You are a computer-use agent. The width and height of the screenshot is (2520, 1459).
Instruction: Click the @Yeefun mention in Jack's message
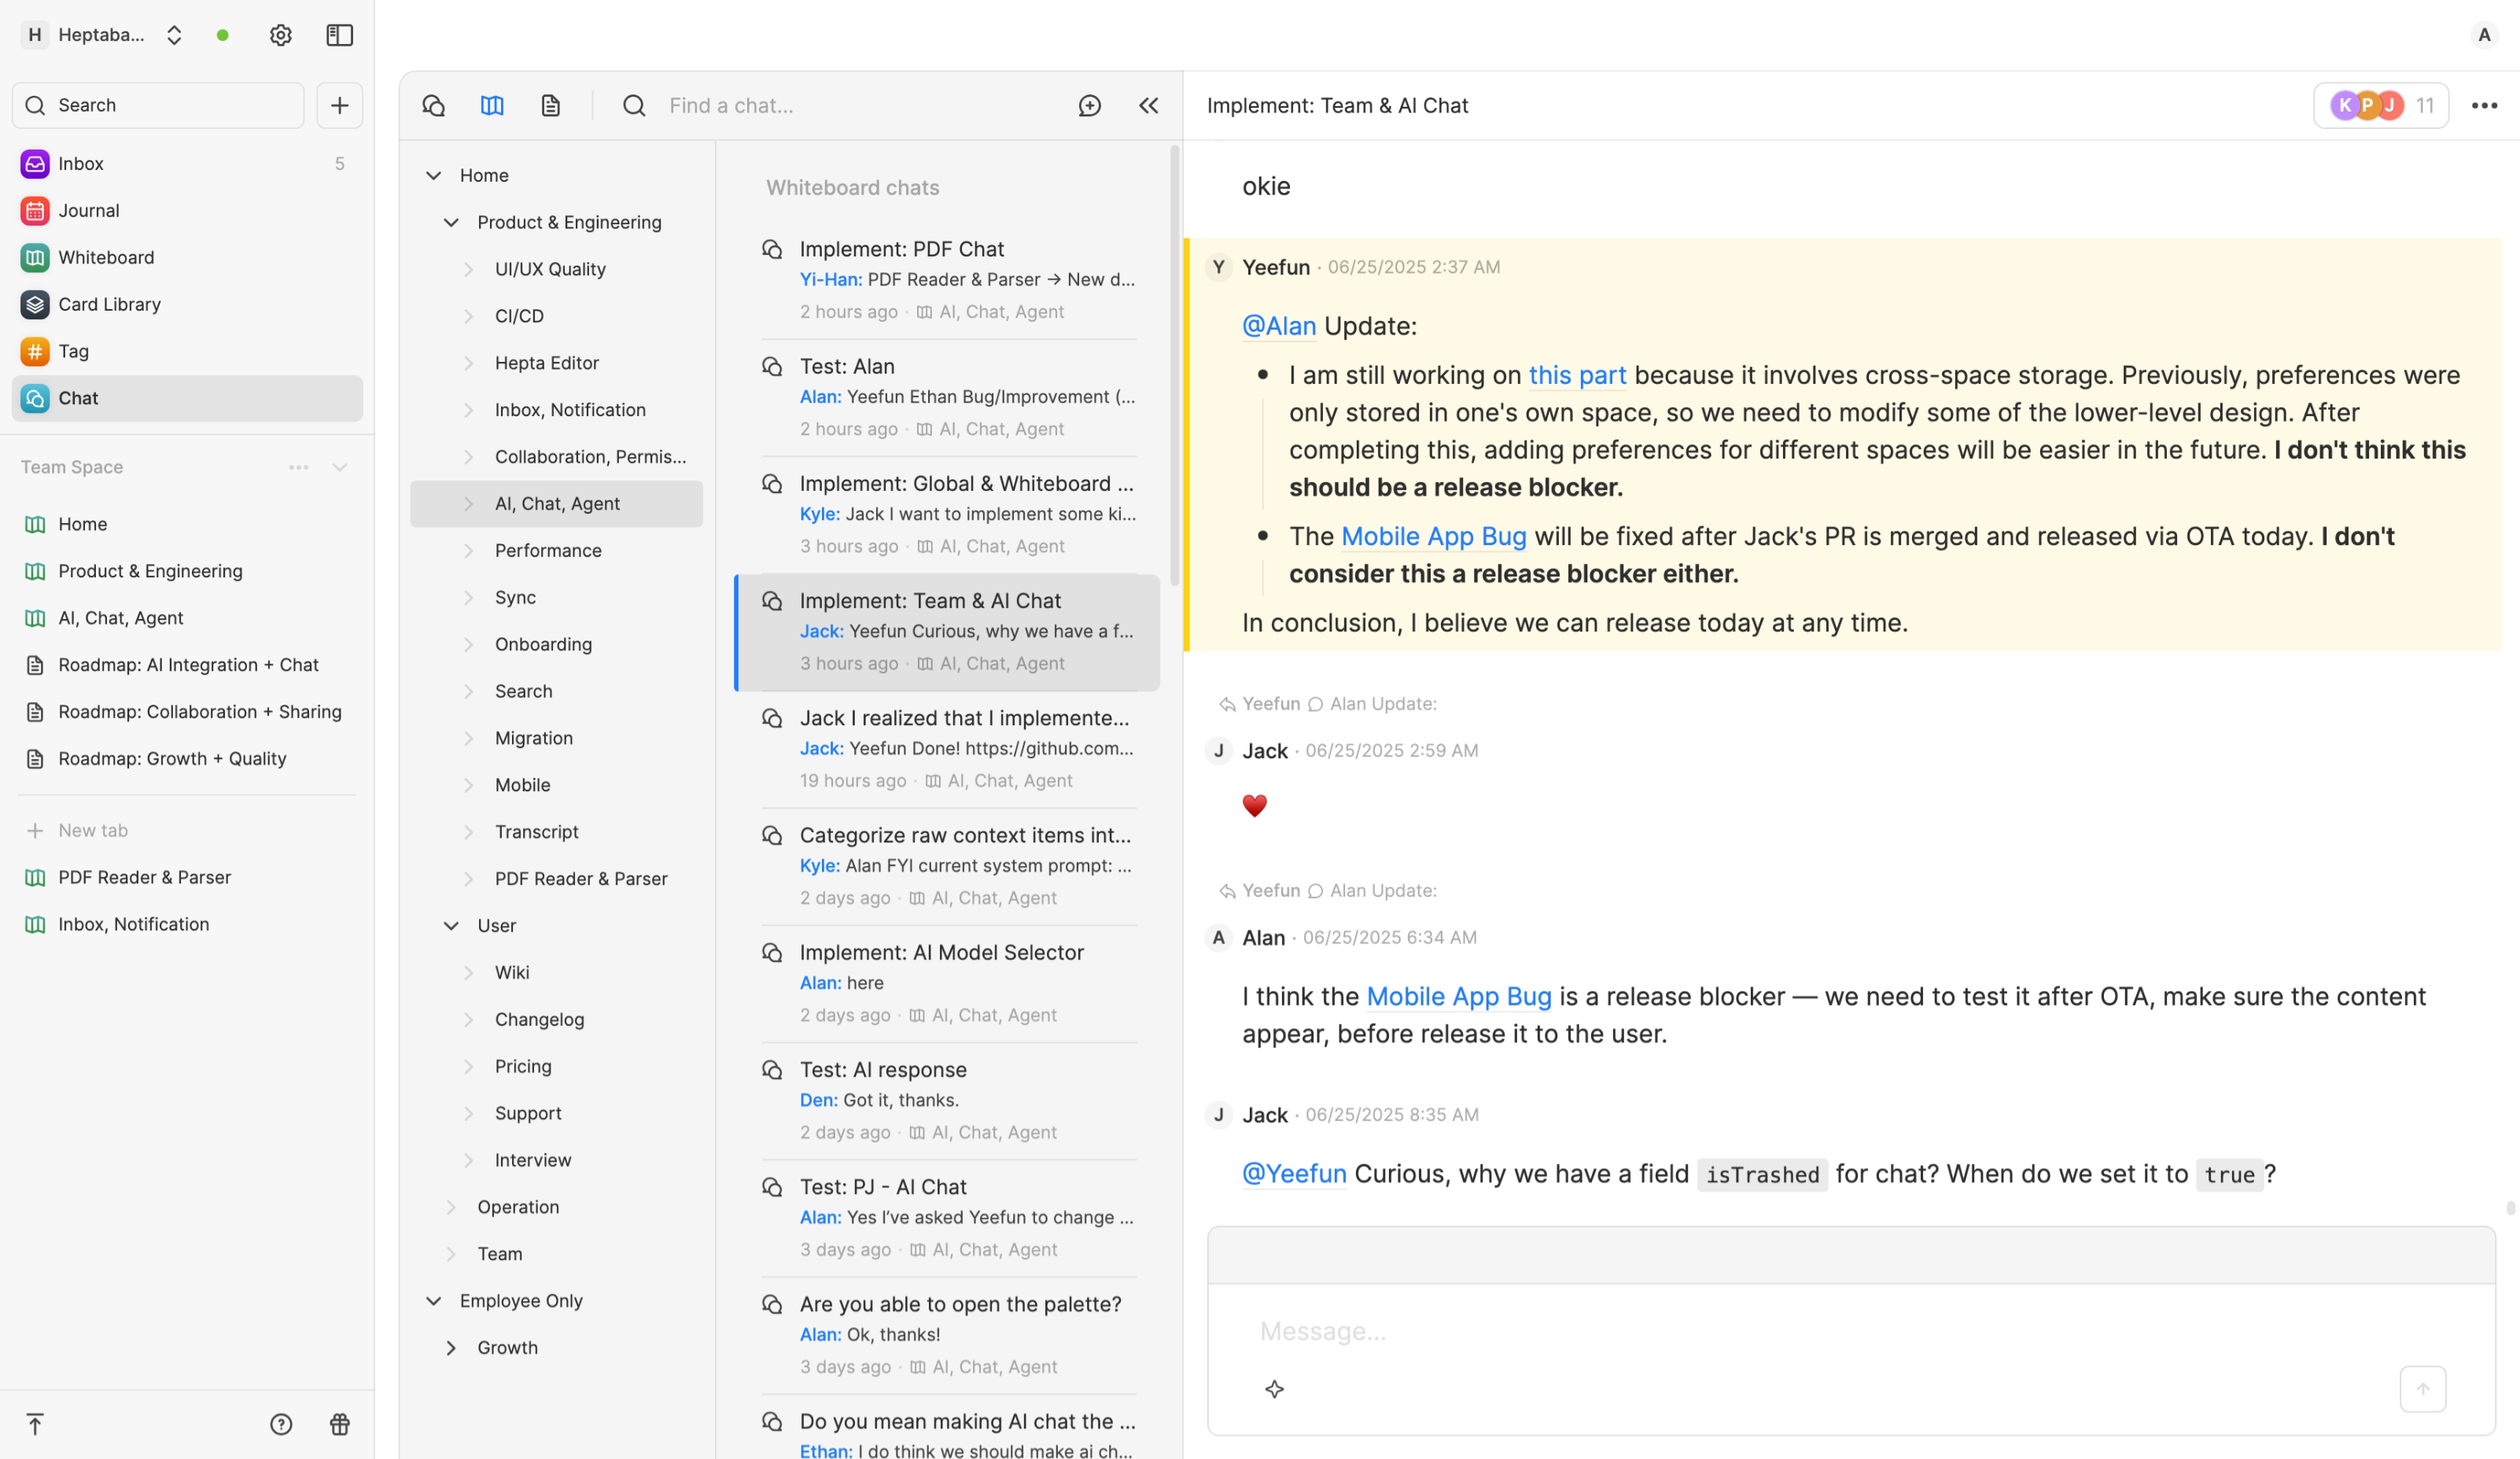(1294, 1173)
